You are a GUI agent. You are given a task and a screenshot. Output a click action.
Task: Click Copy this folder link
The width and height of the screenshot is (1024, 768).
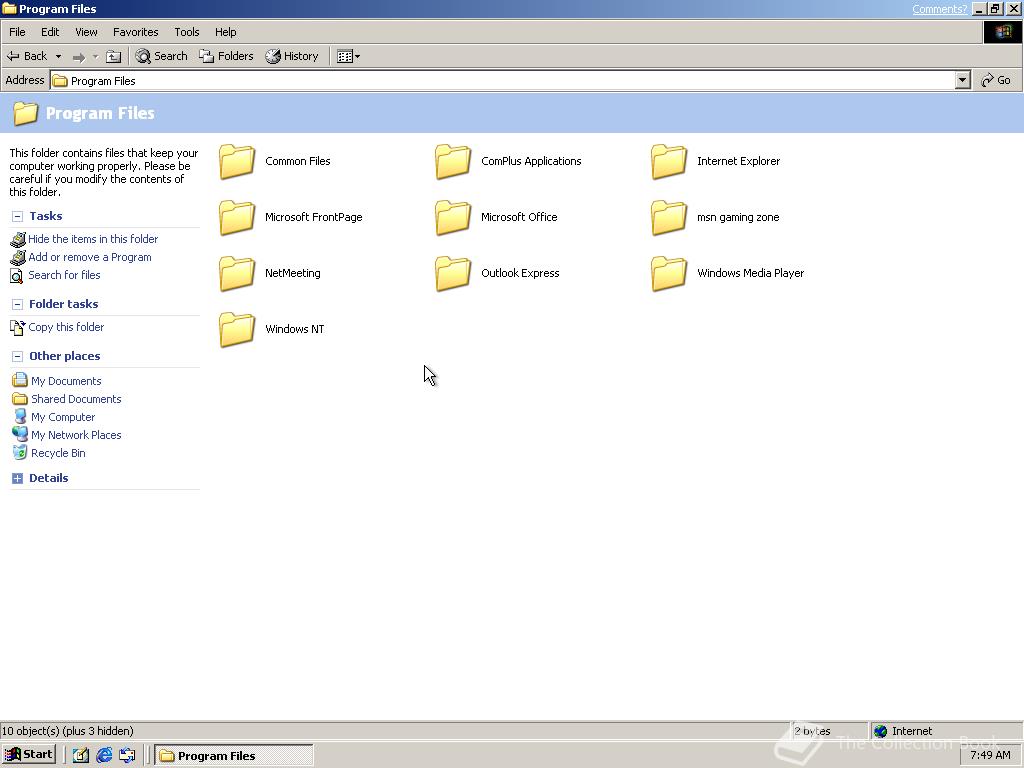point(66,327)
